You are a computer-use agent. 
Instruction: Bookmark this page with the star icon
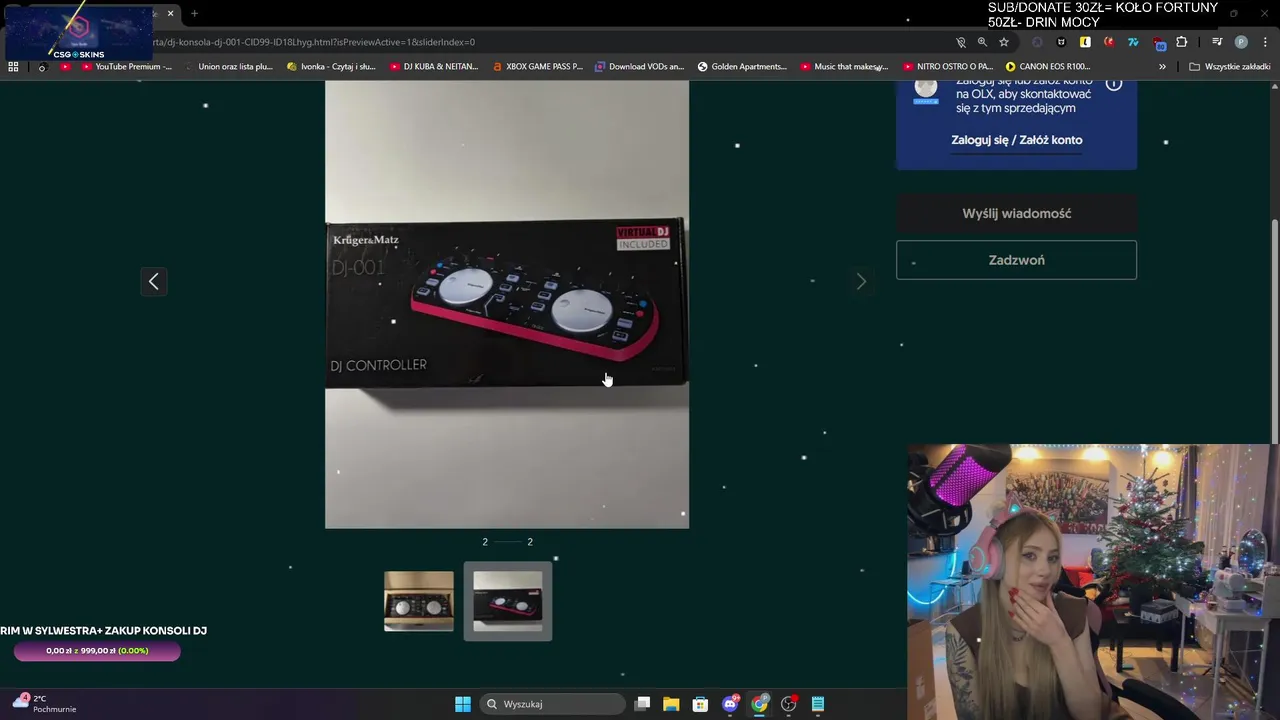tap(1004, 42)
